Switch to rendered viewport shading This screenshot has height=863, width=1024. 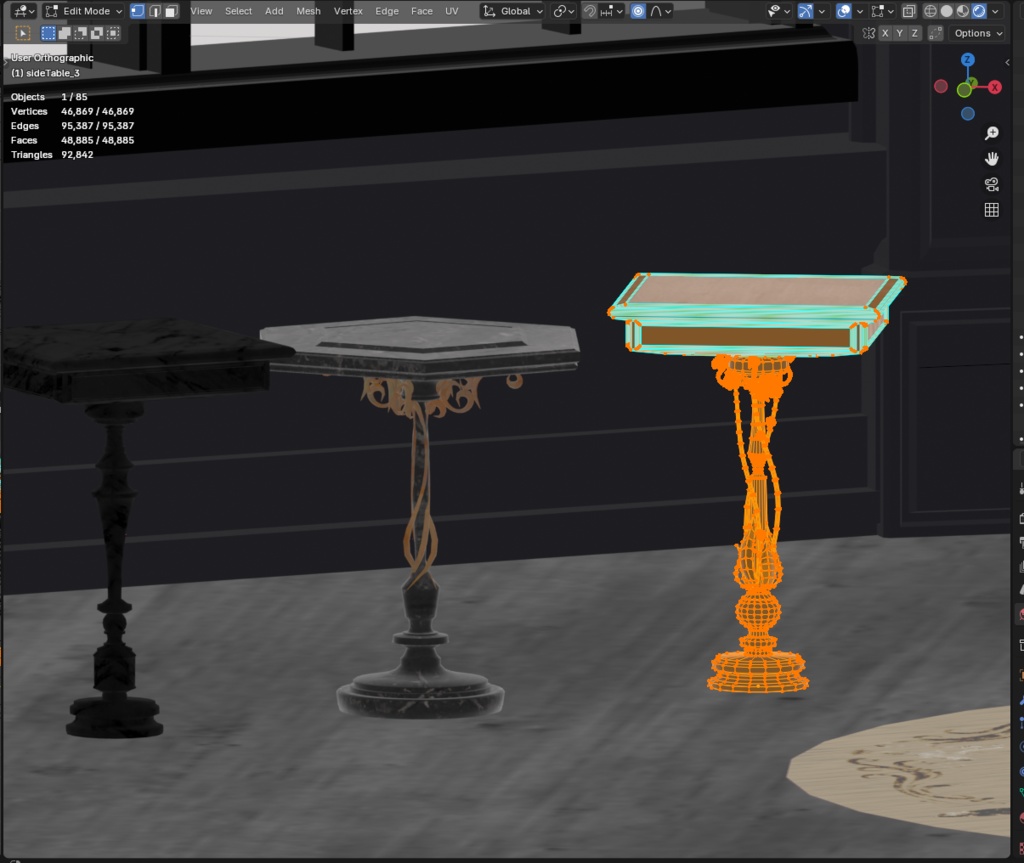[x=978, y=11]
